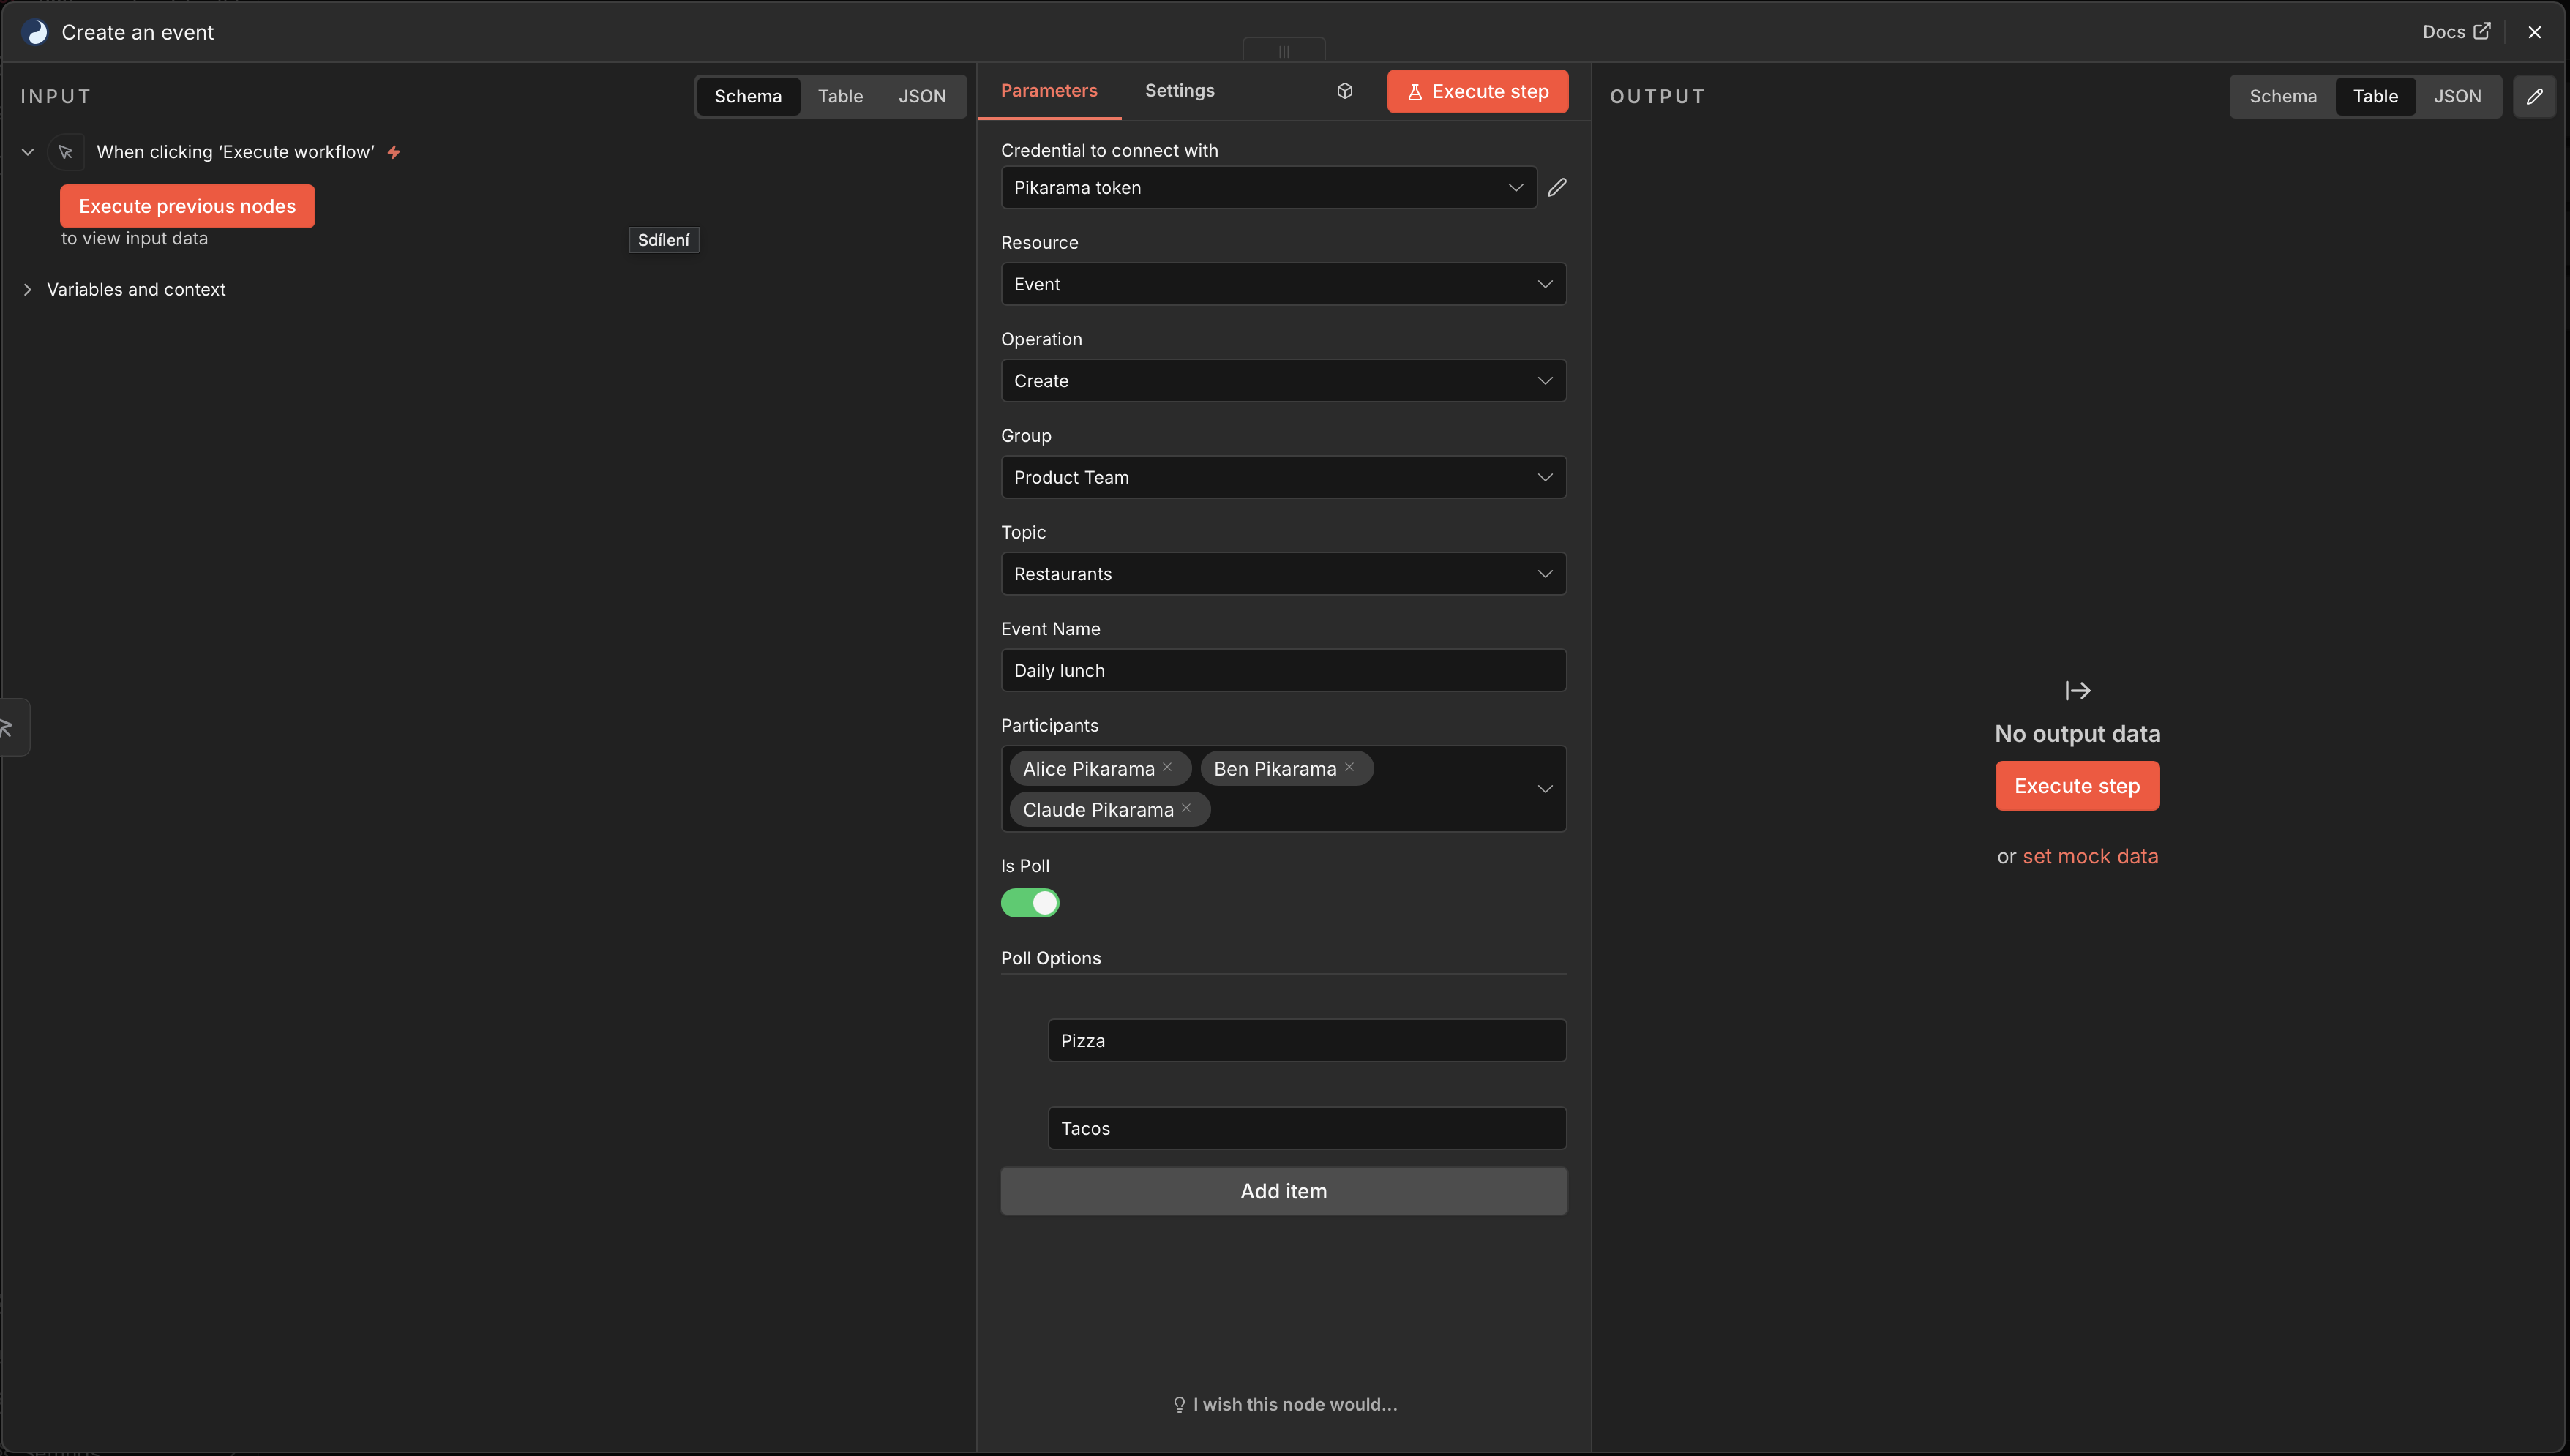Close the Create an event dialog
The image size is (2570, 1456).
(2534, 32)
